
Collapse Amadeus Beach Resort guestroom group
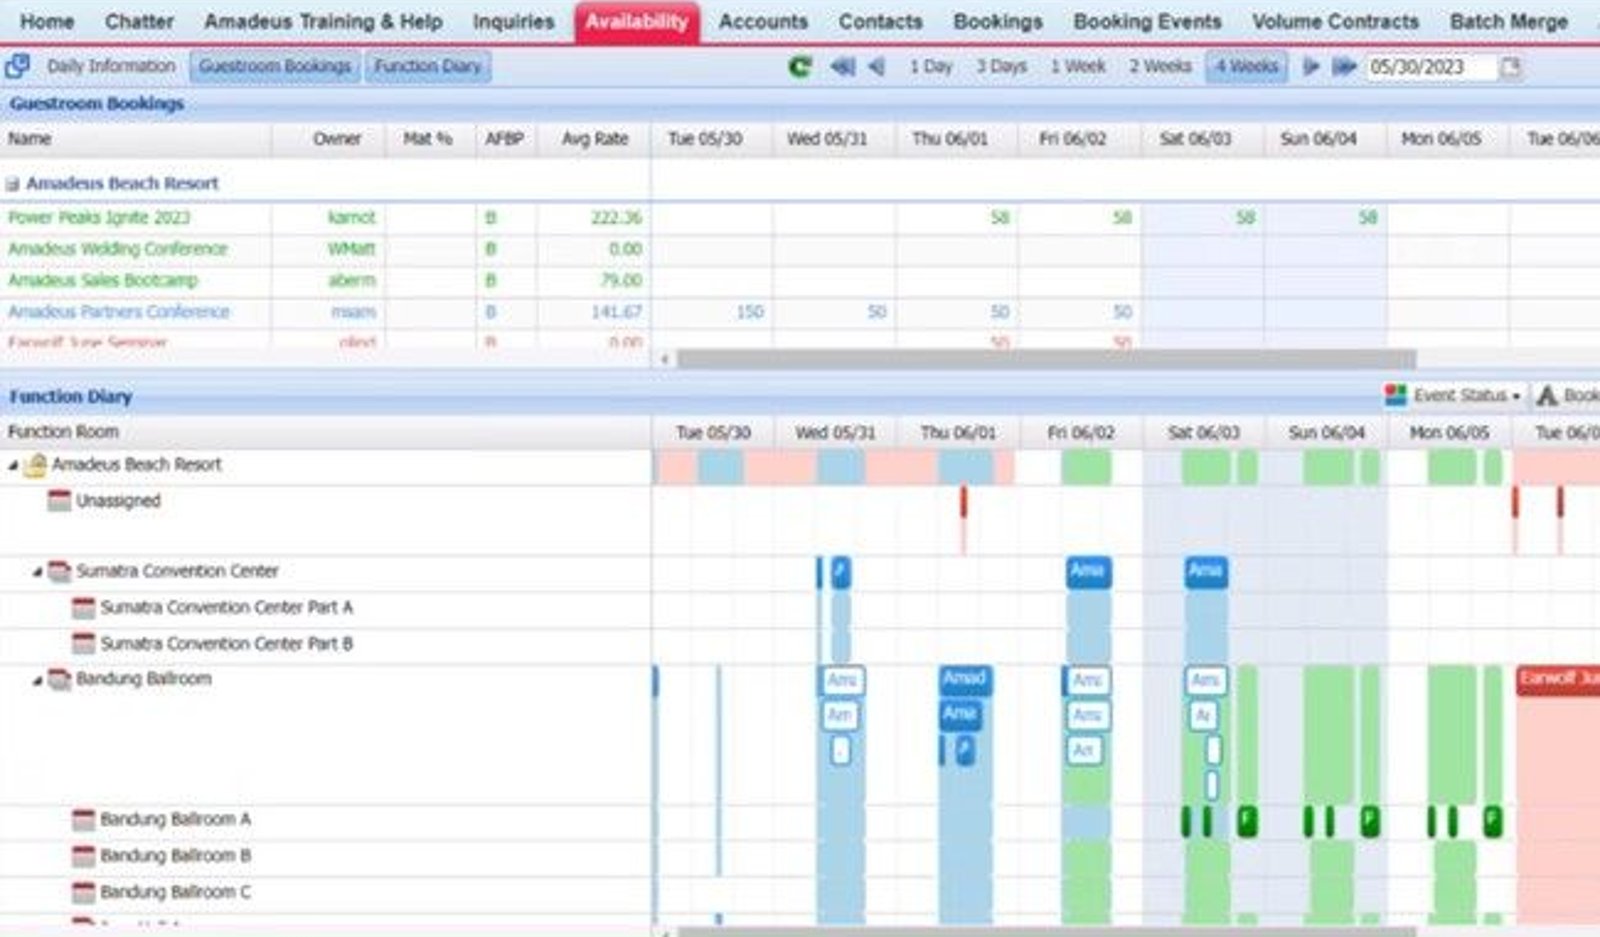12,184
